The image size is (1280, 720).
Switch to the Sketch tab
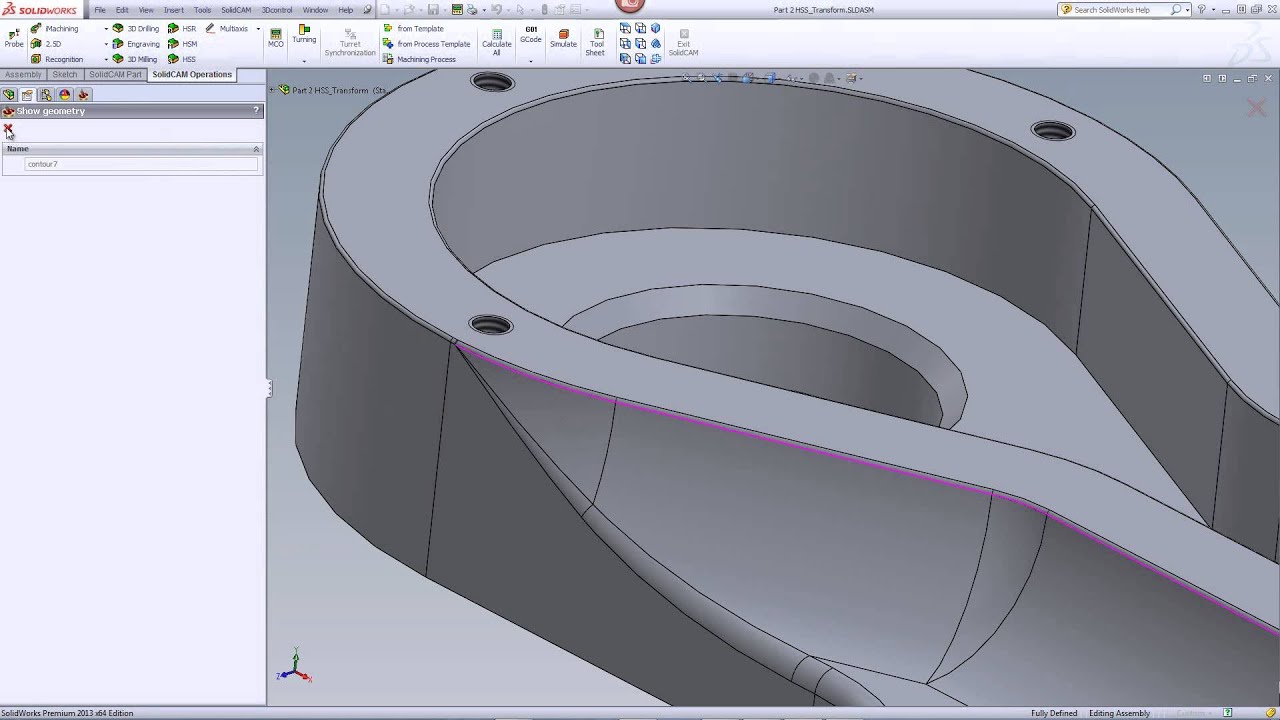coord(65,75)
